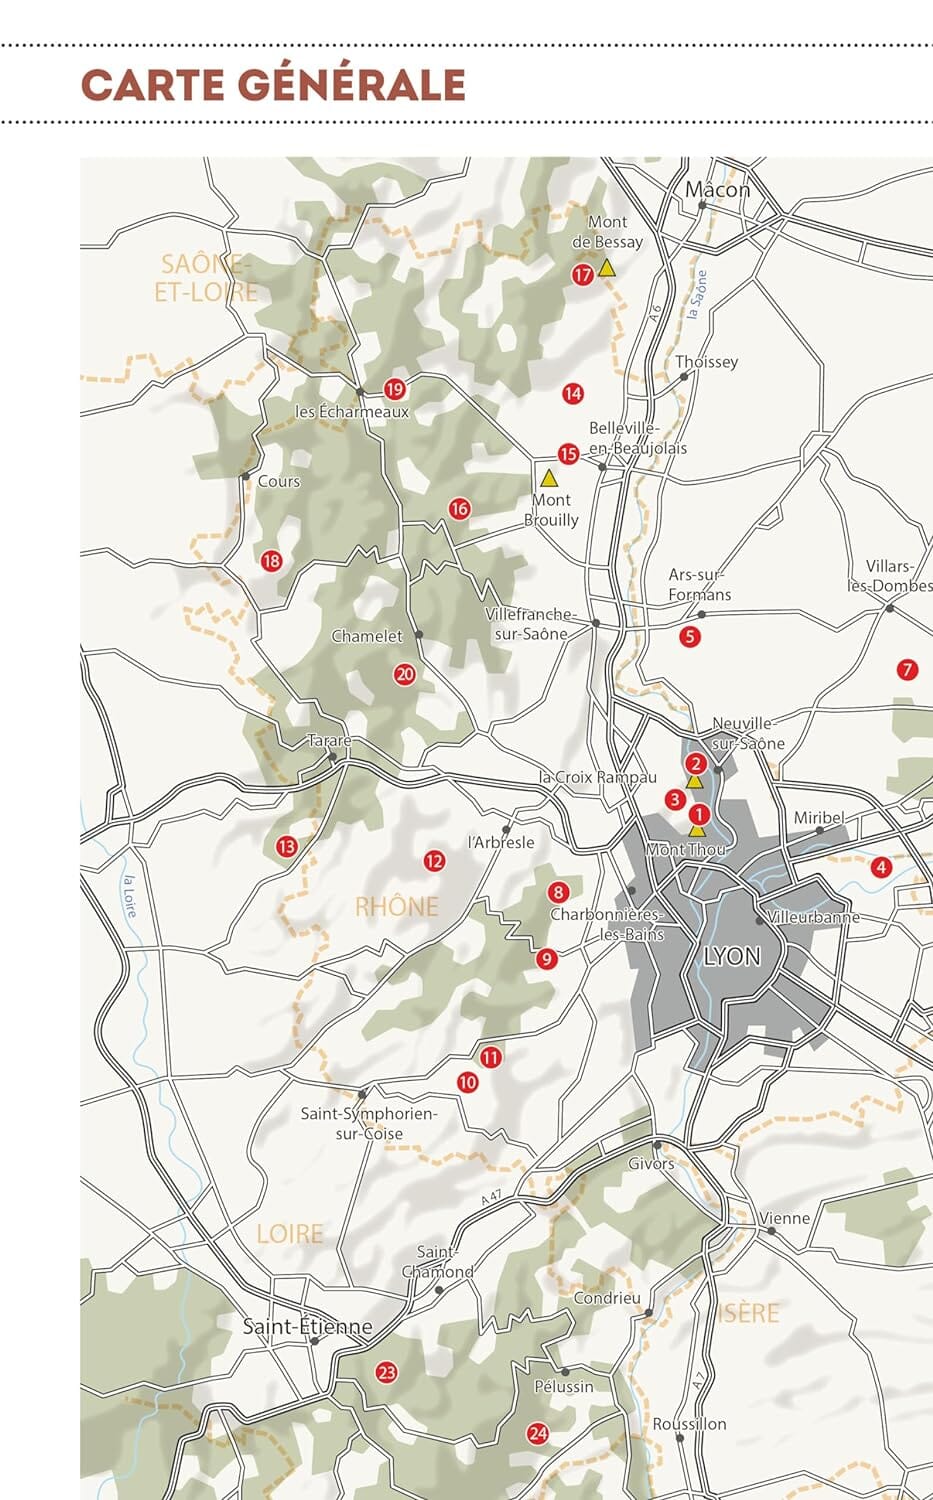Click marker 13 southwest of Tarare
Image resolution: width=933 pixels, height=1500 pixels.
286,847
